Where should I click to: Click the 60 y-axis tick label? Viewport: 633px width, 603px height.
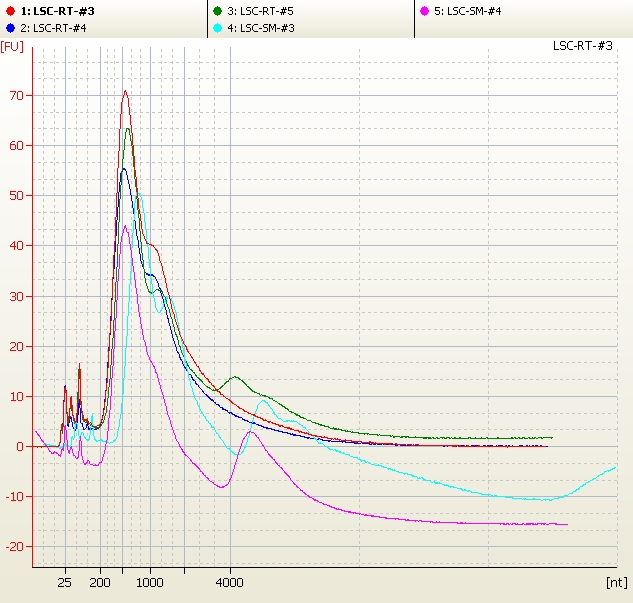[17, 146]
